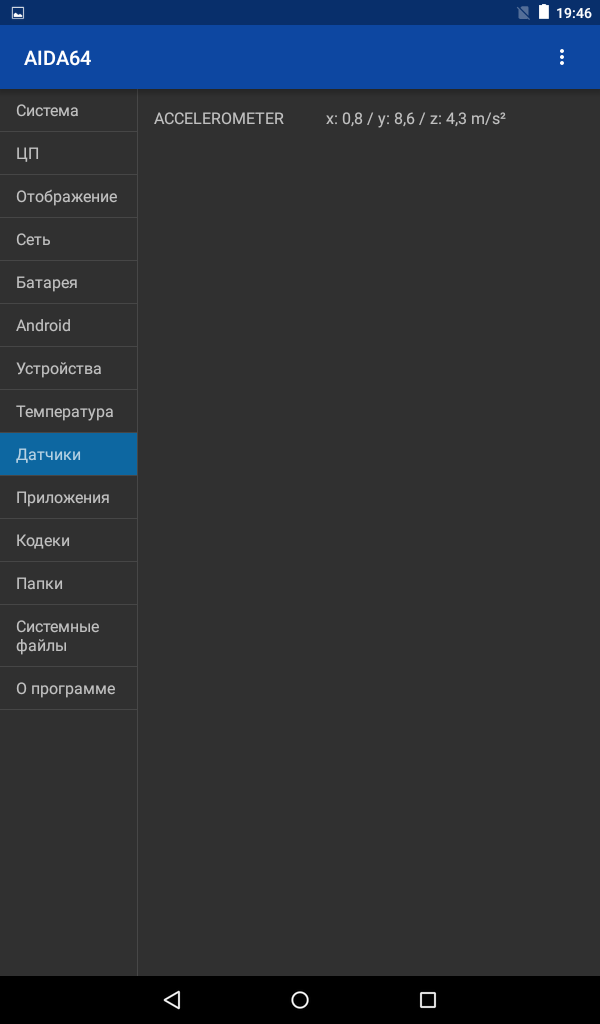
Task: Tap the battery icon in status bar
Action: tap(544, 12)
